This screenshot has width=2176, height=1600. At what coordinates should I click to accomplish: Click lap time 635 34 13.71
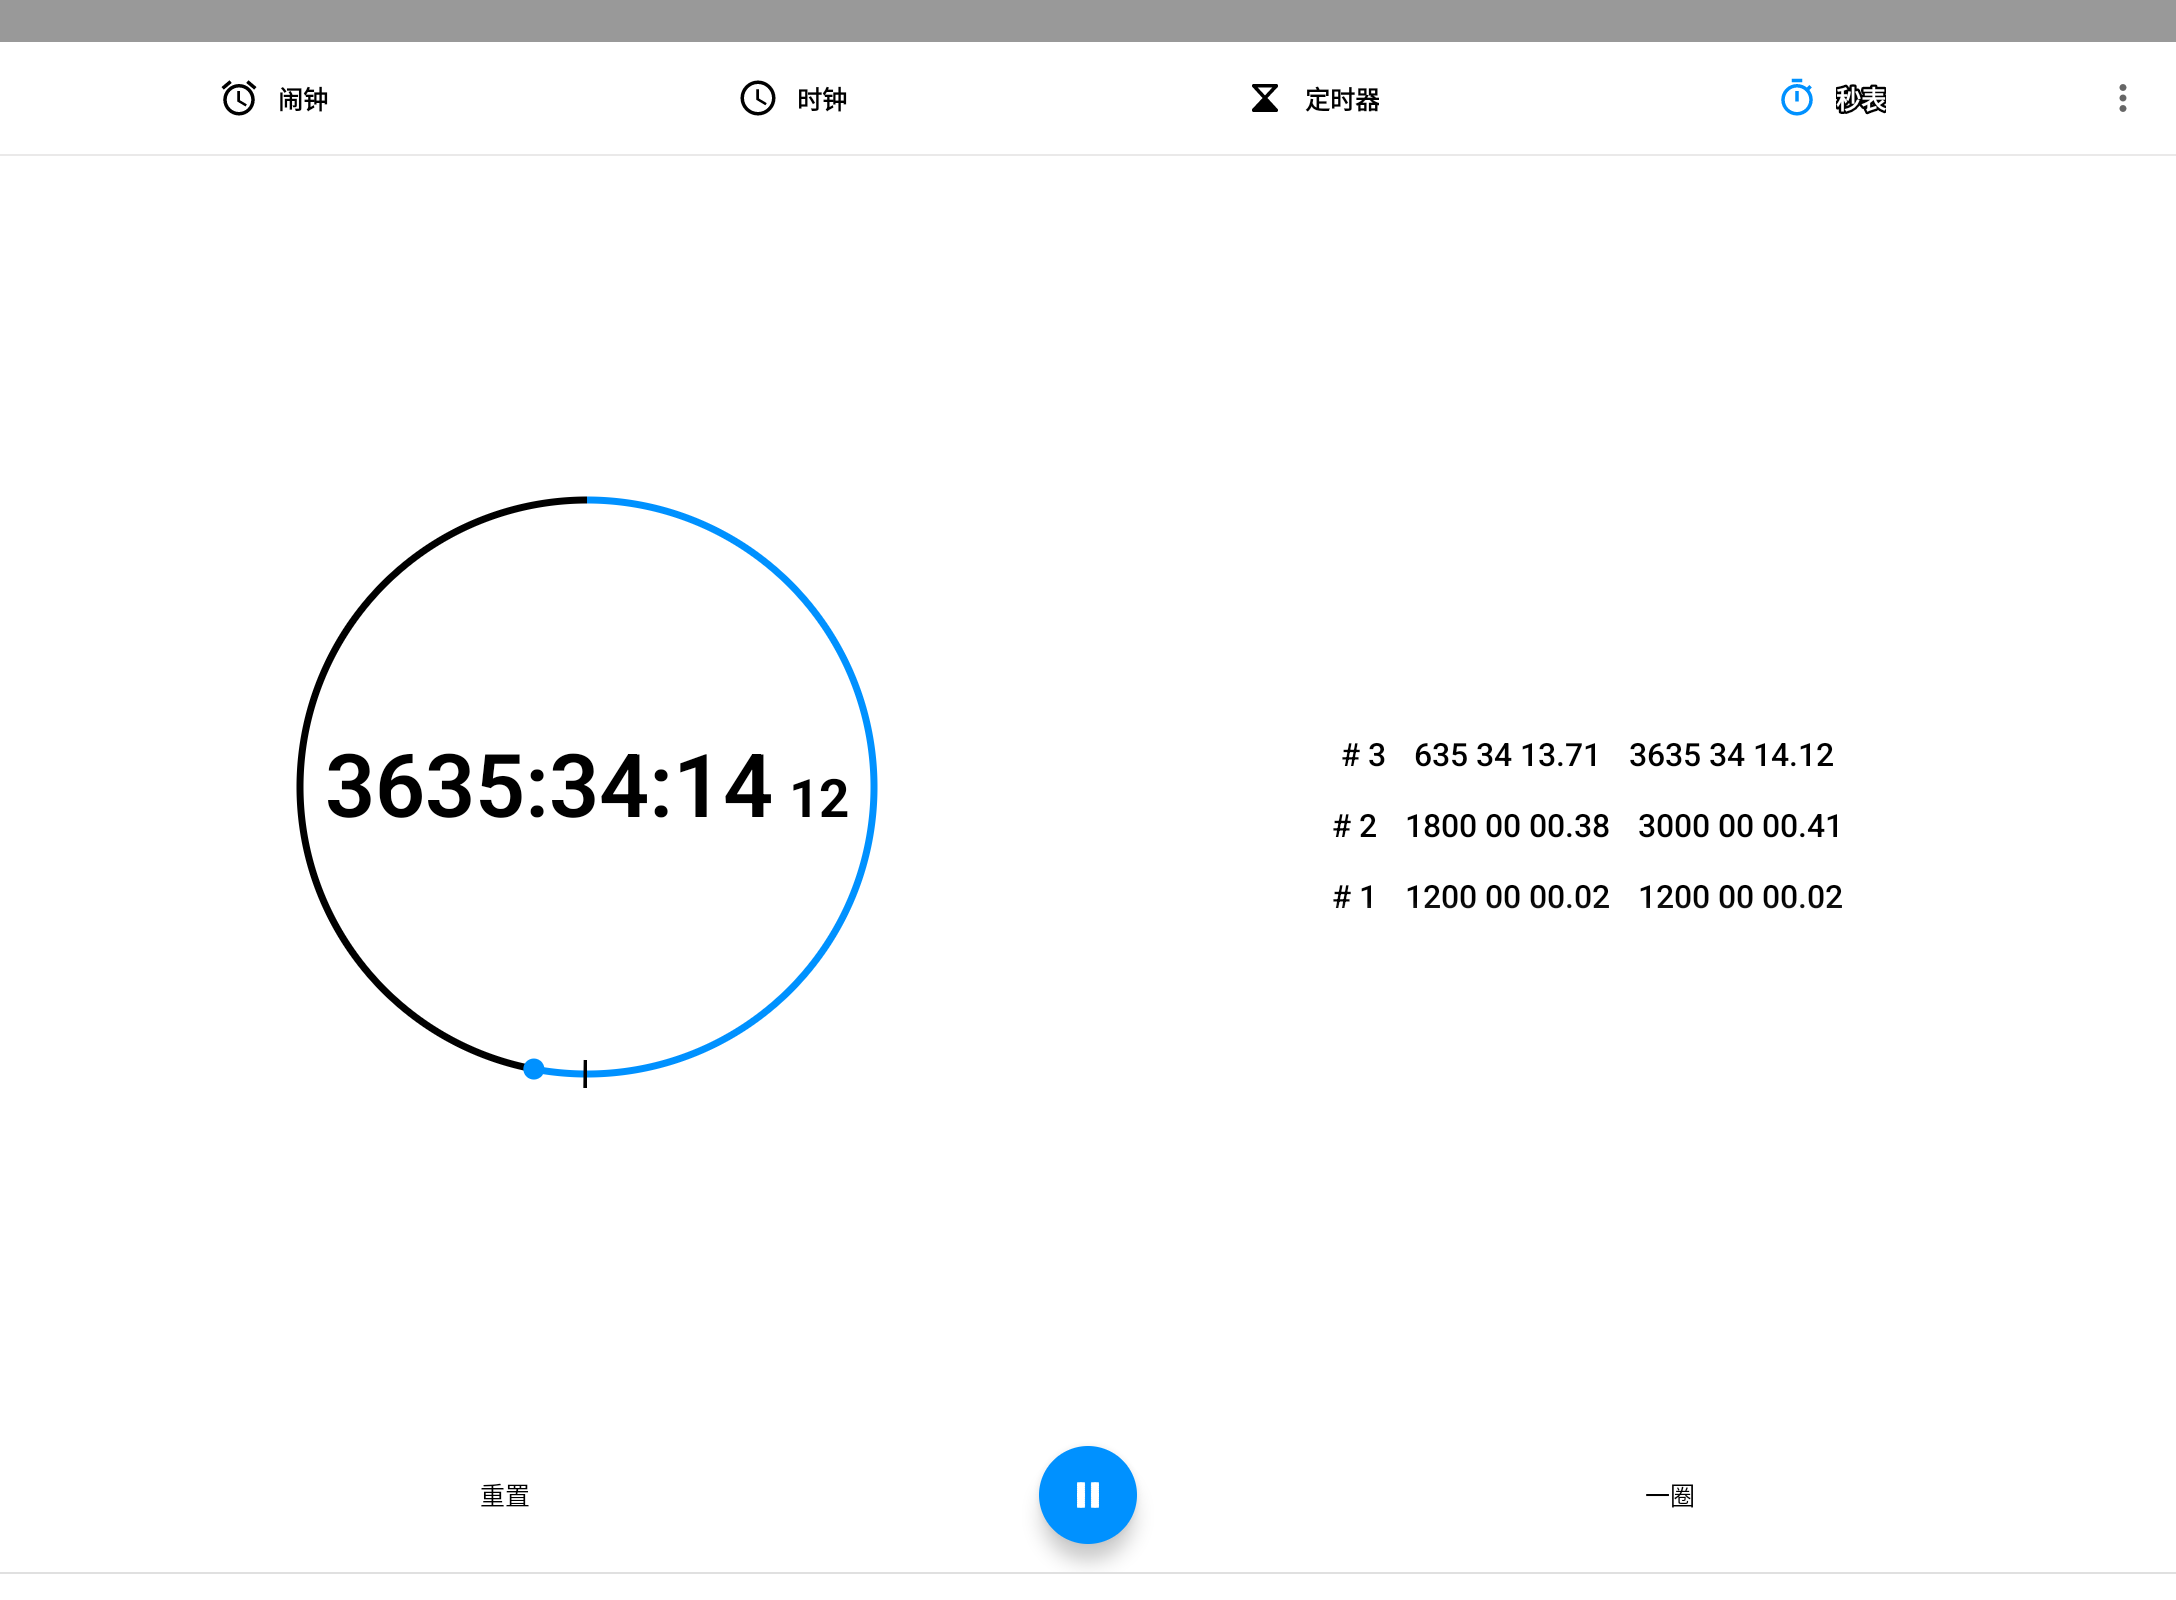tap(1507, 755)
